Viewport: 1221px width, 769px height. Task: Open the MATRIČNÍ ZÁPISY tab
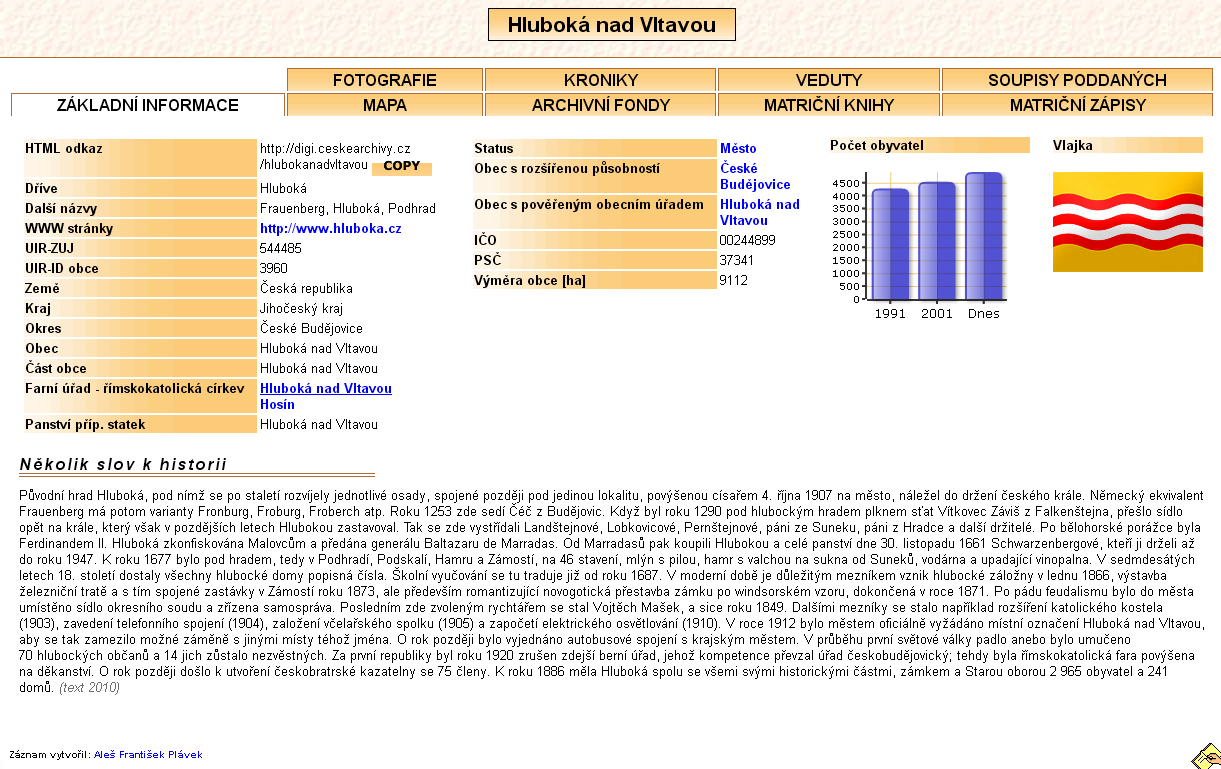coord(1077,105)
